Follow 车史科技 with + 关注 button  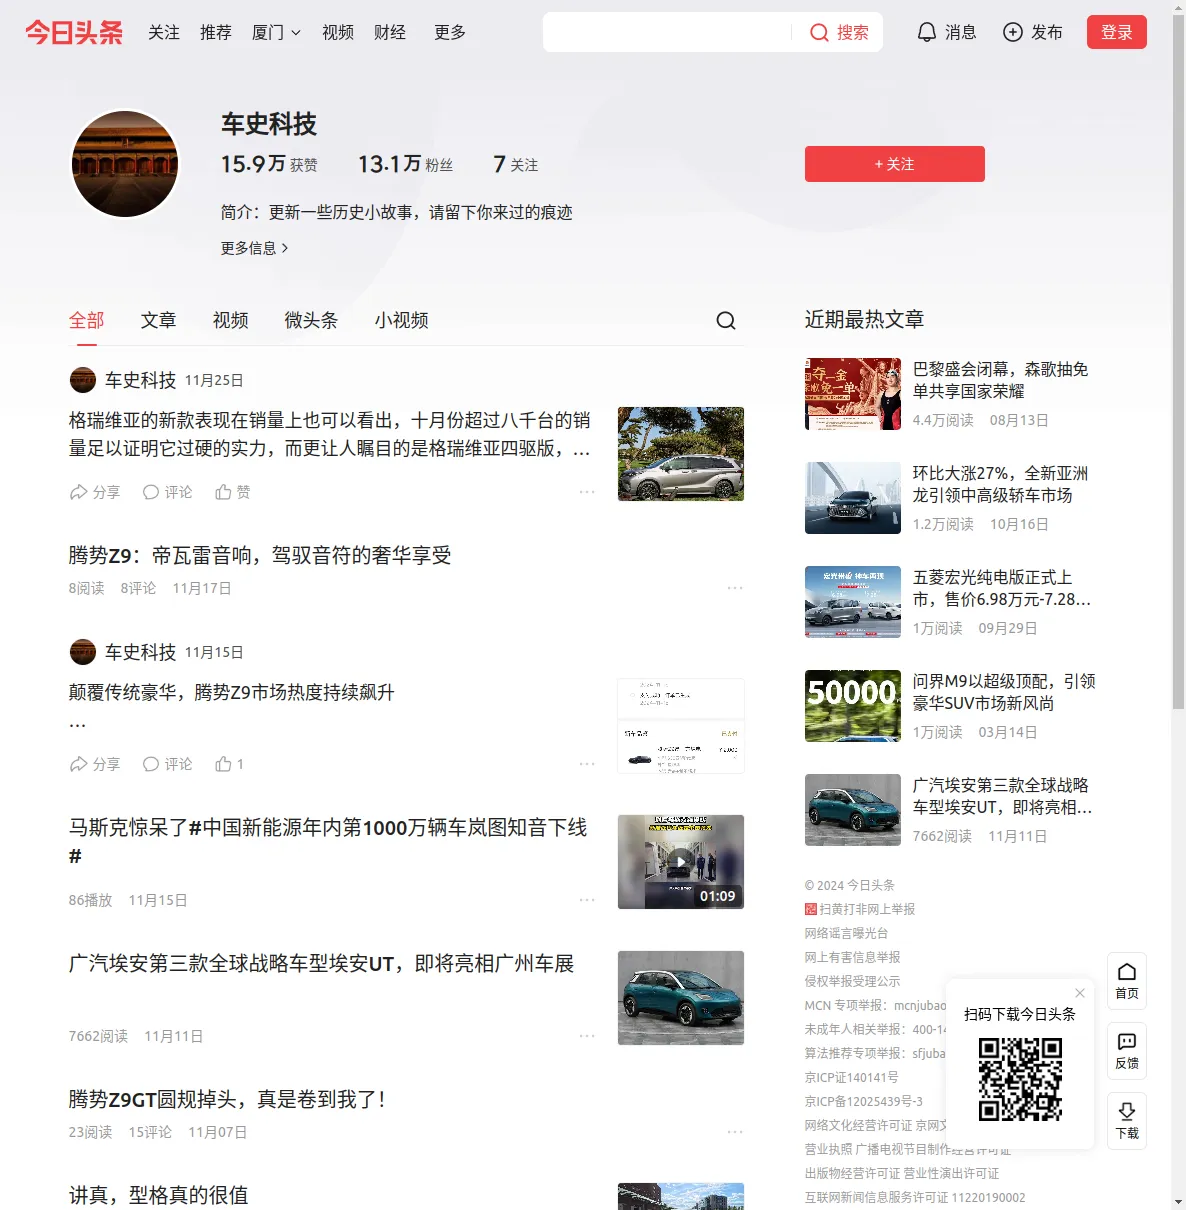(895, 164)
